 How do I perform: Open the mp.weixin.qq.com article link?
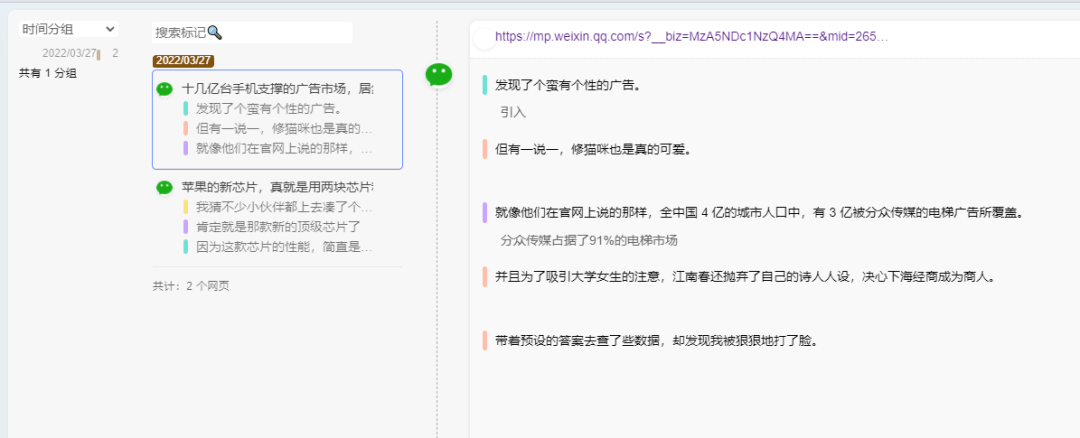(x=692, y=37)
